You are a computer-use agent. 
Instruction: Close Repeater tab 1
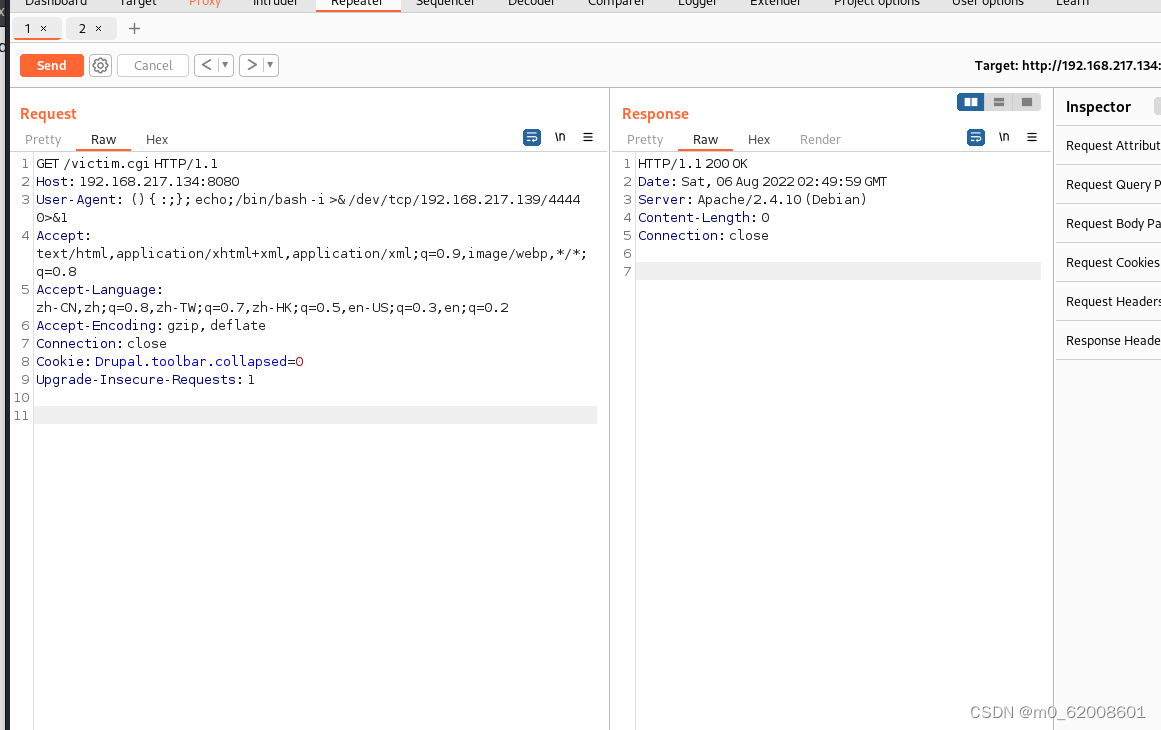44,28
